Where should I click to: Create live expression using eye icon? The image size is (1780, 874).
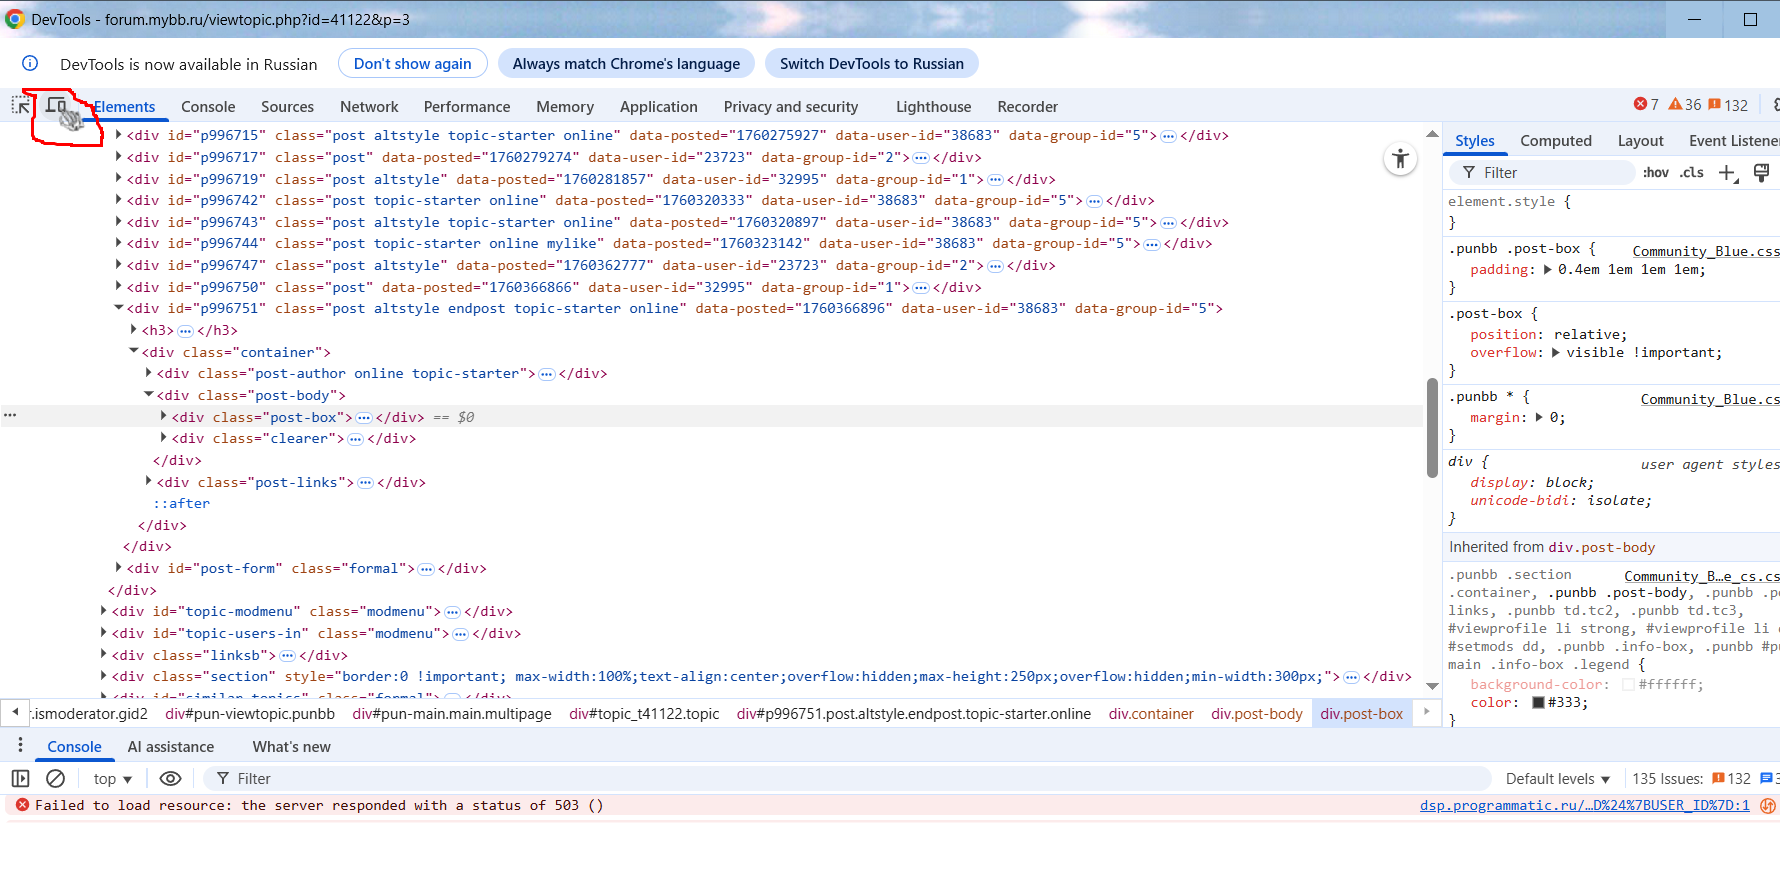[x=171, y=778]
